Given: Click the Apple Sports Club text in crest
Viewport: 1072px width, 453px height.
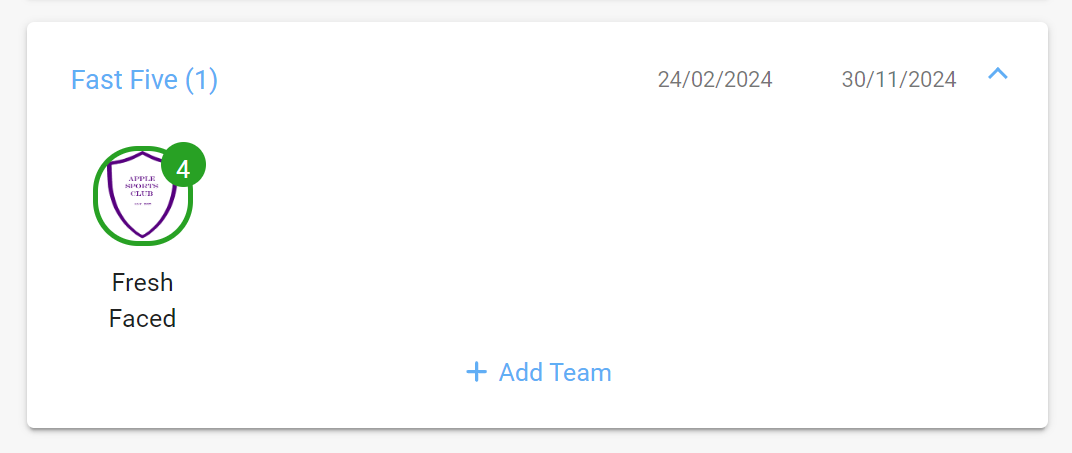Looking at the screenshot, I should [x=142, y=185].
